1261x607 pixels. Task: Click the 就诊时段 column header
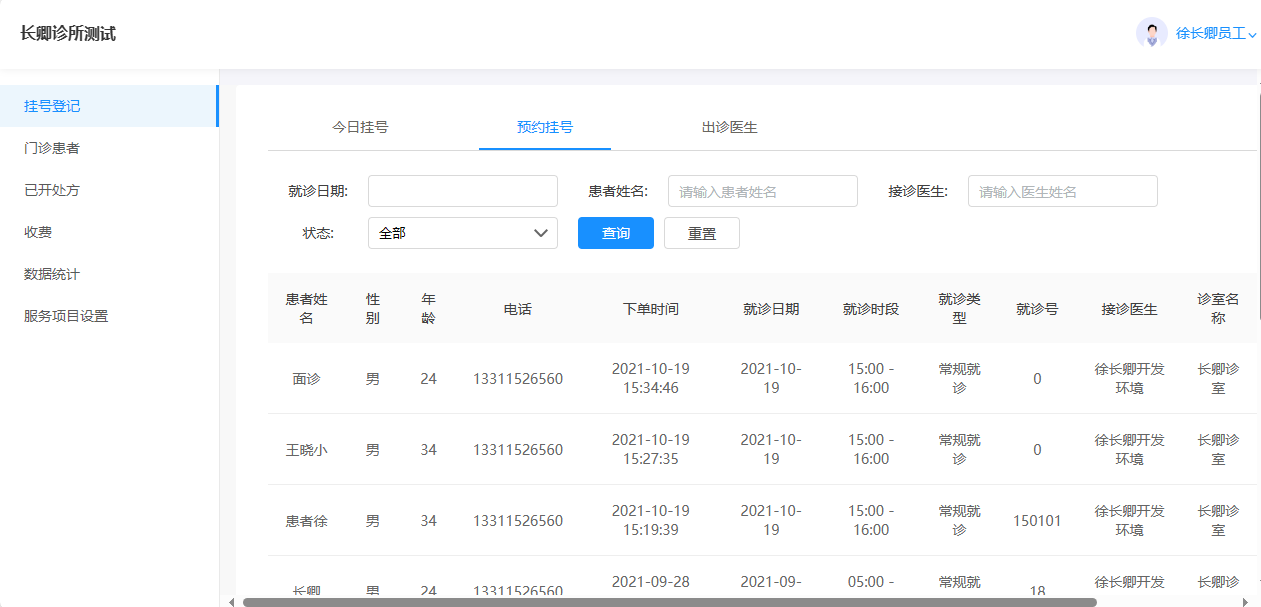871,309
